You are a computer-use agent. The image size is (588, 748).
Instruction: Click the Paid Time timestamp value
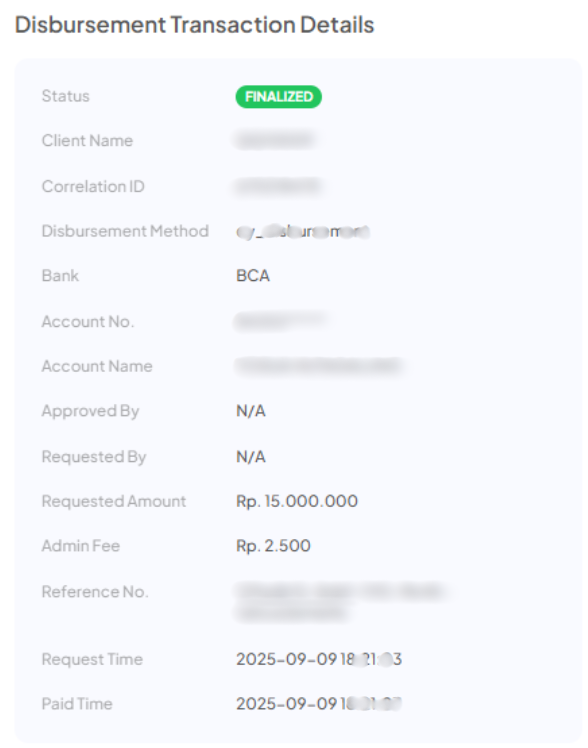pos(319,704)
